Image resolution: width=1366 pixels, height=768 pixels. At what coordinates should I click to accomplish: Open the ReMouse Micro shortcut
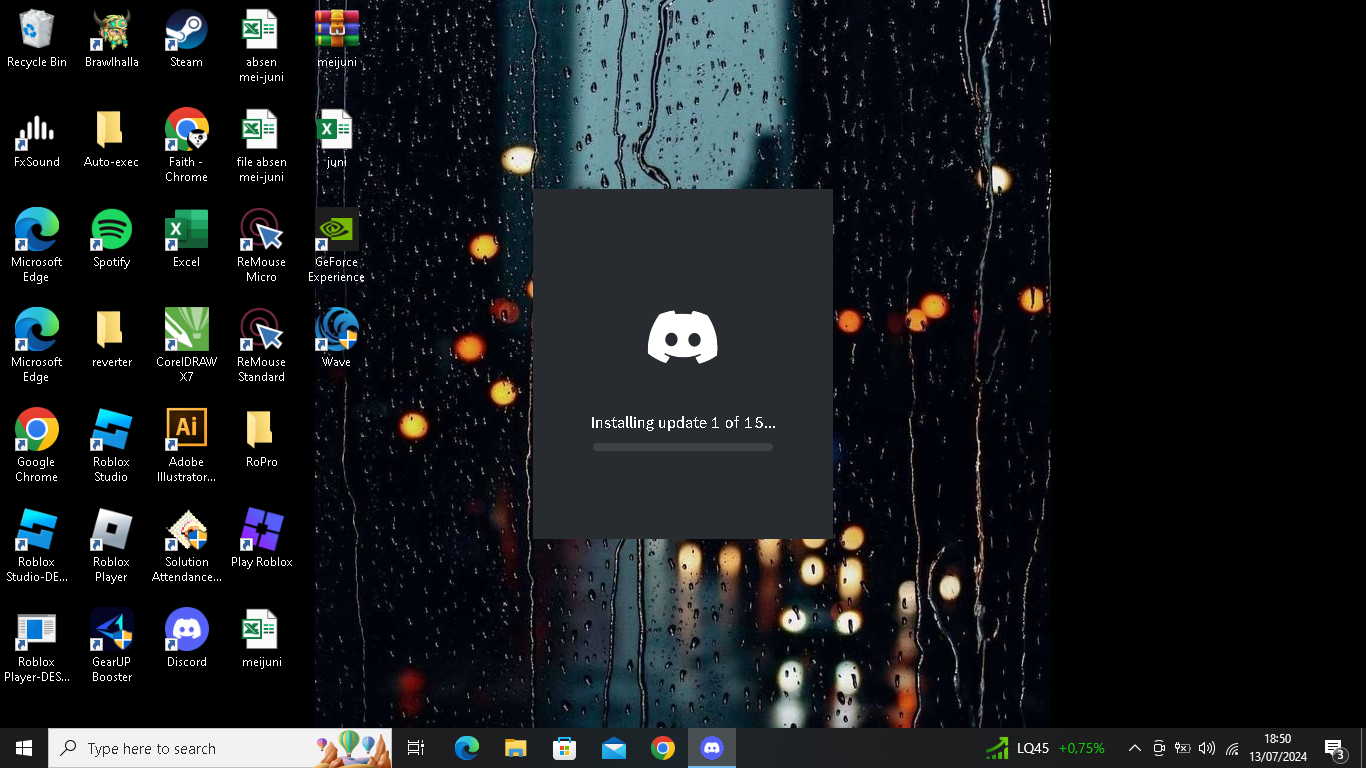(261, 247)
